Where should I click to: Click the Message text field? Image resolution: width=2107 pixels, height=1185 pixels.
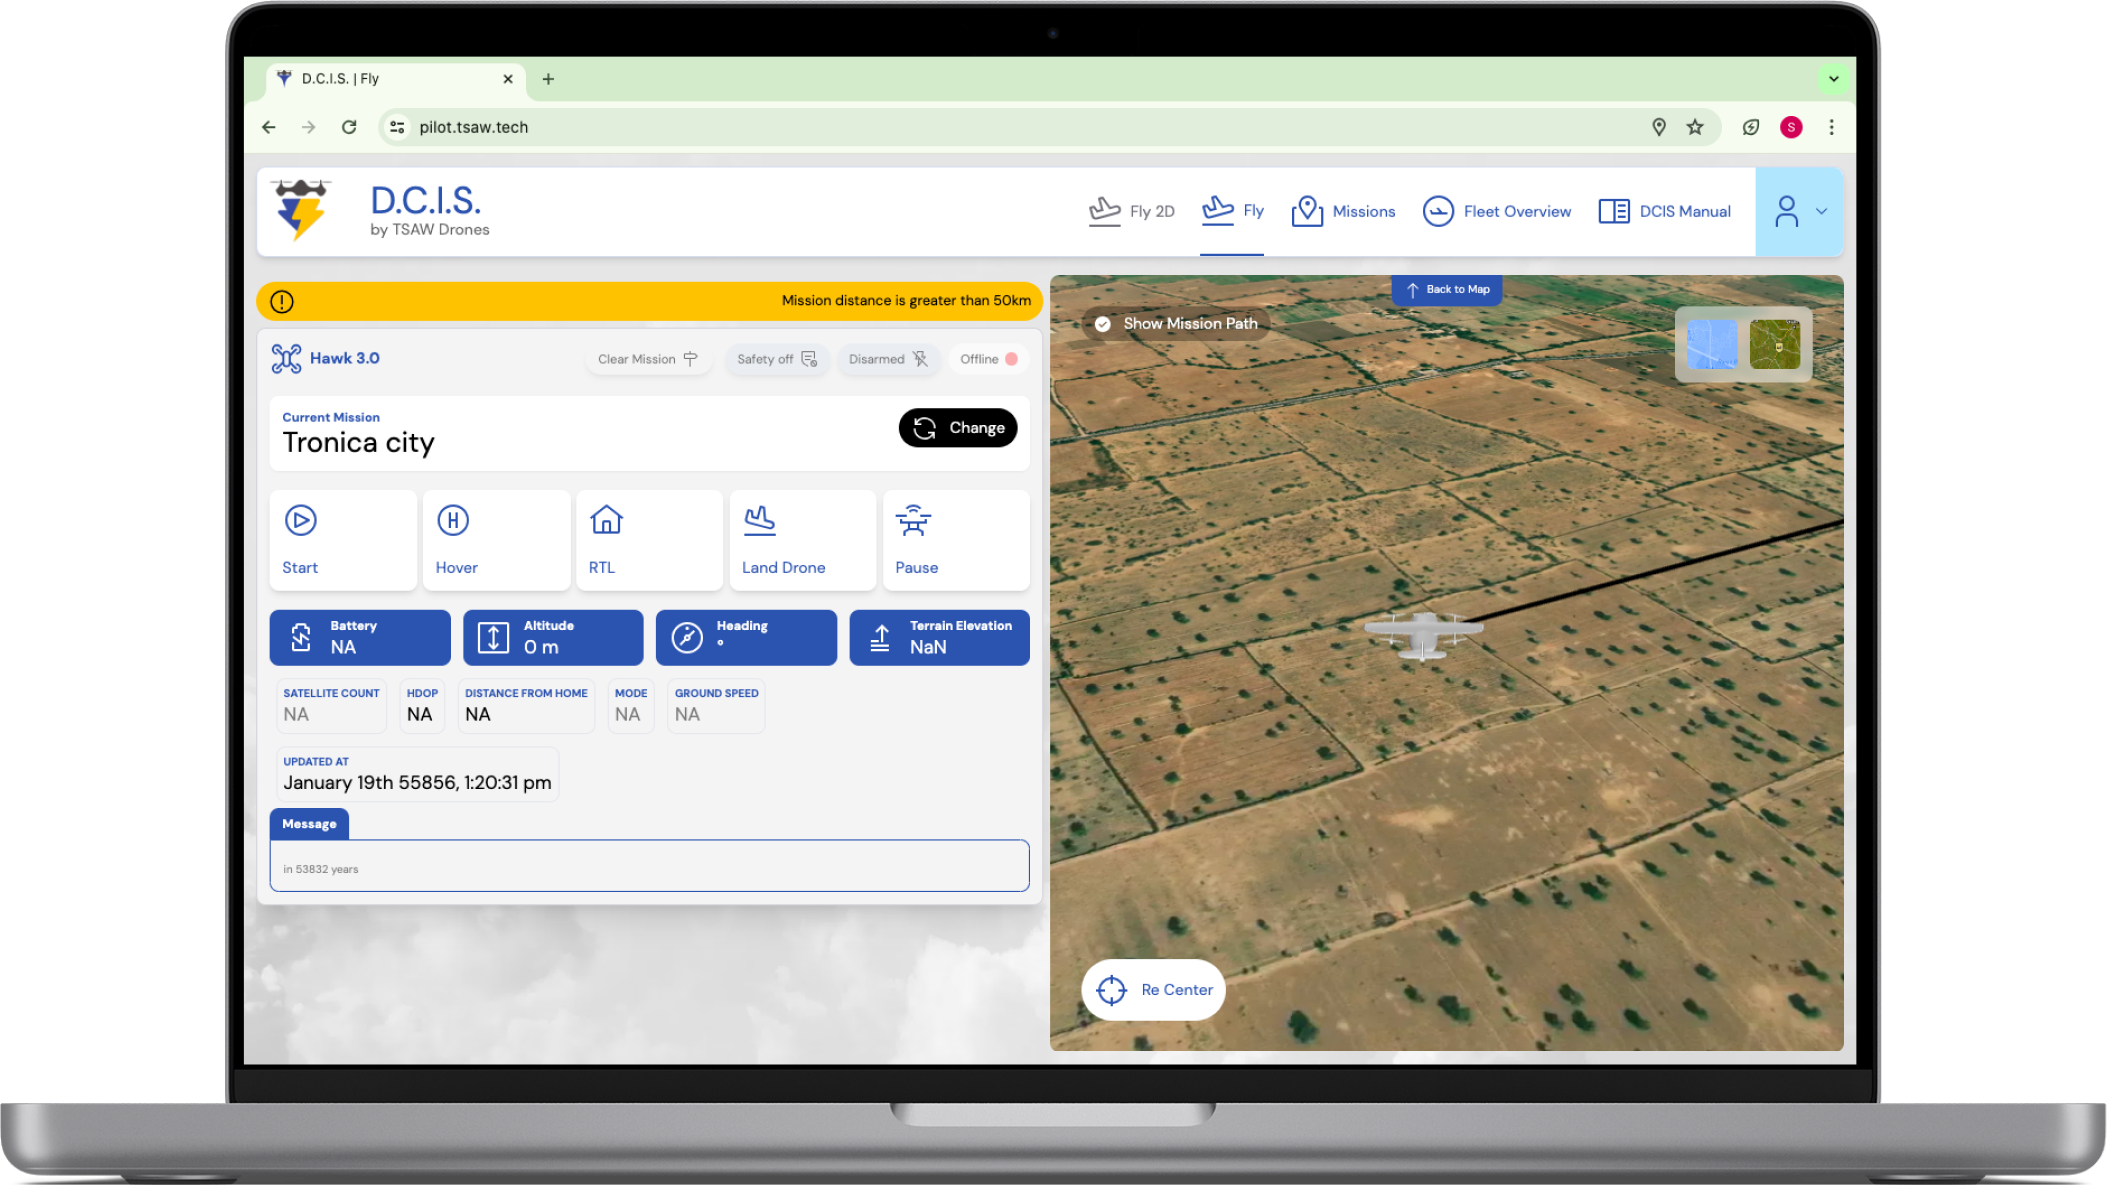click(649, 866)
